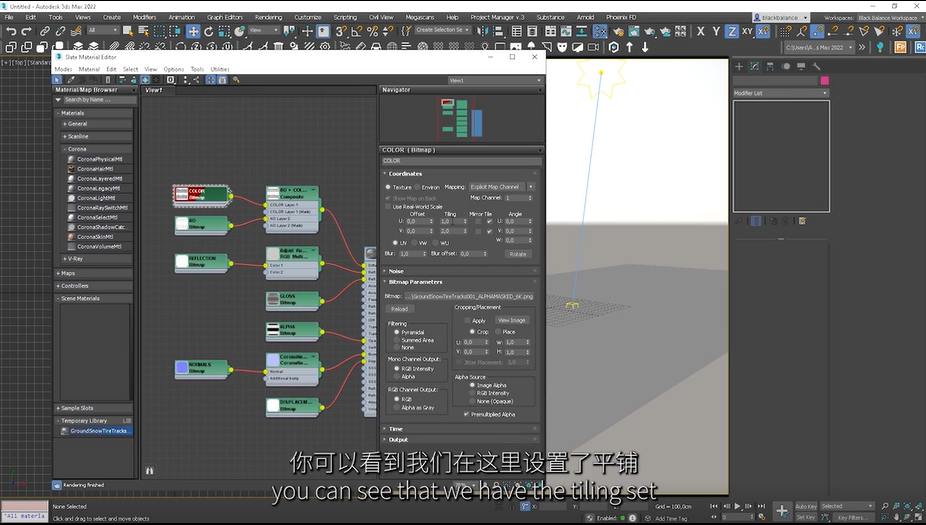This screenshot has width=926, height=525.
Task: Click the Redo arrow in main toolbar
Action: [26, 31]
